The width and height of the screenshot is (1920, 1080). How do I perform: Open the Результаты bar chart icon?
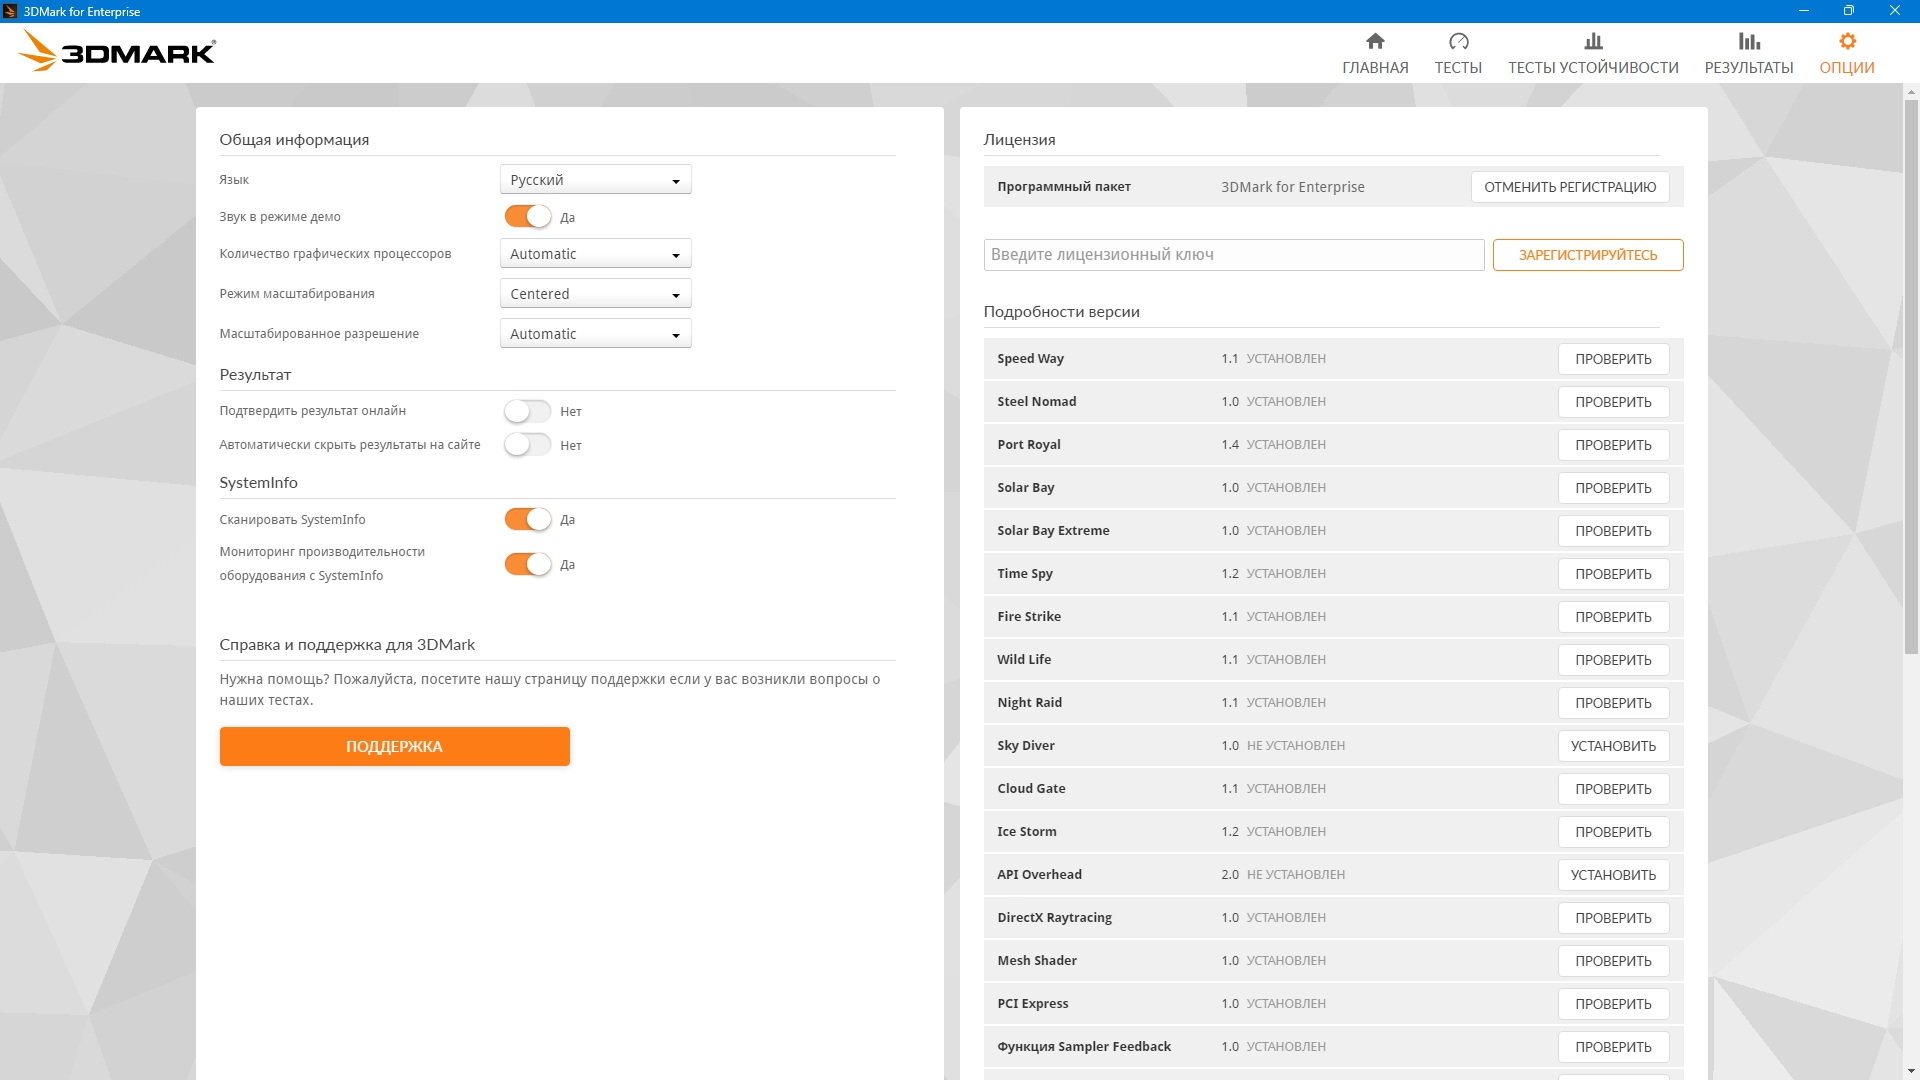tap(1748, 41)
